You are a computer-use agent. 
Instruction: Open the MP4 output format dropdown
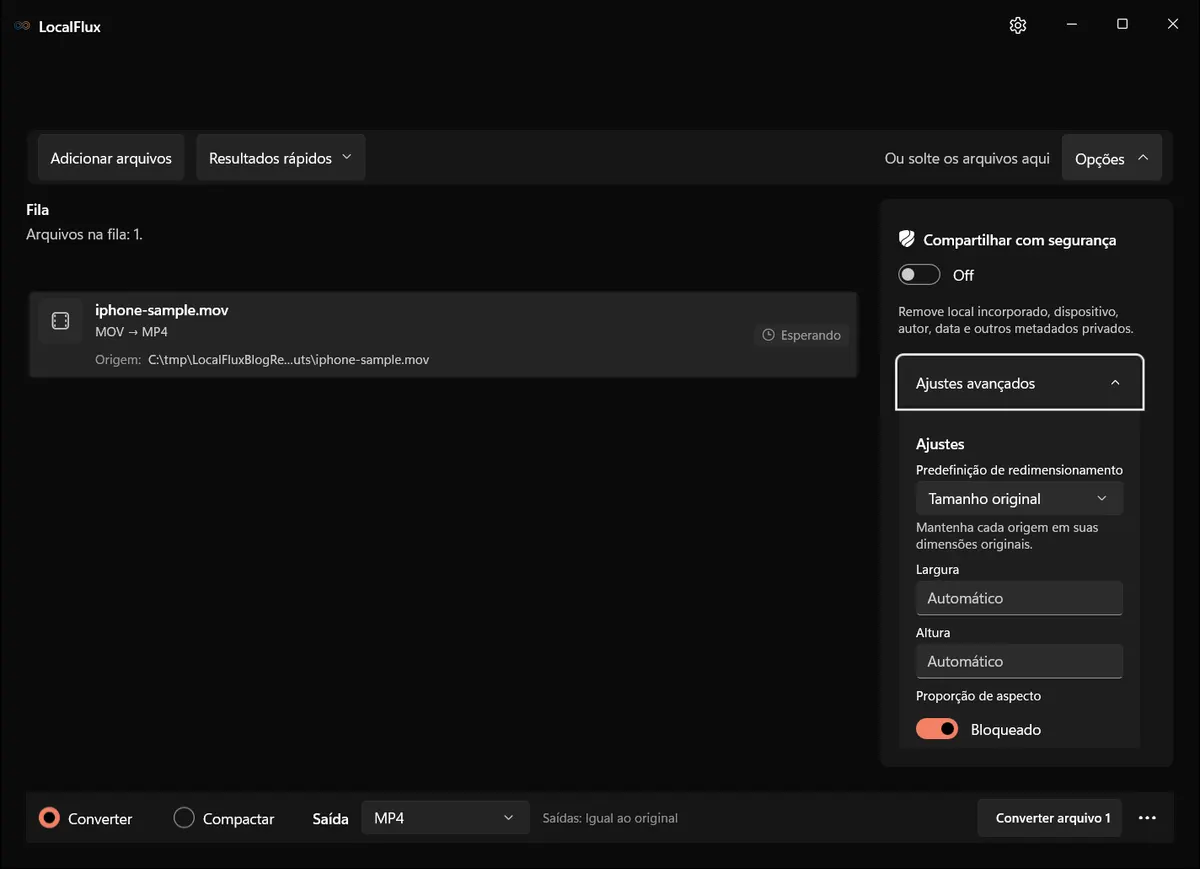click(x=445, y=818)
